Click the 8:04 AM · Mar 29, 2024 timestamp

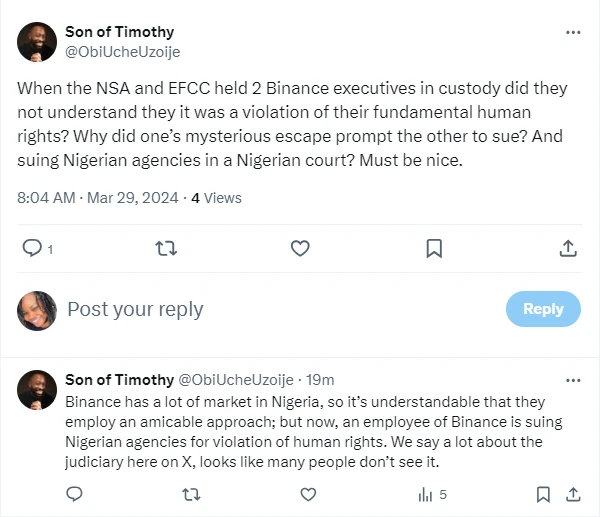coord(98,198)
